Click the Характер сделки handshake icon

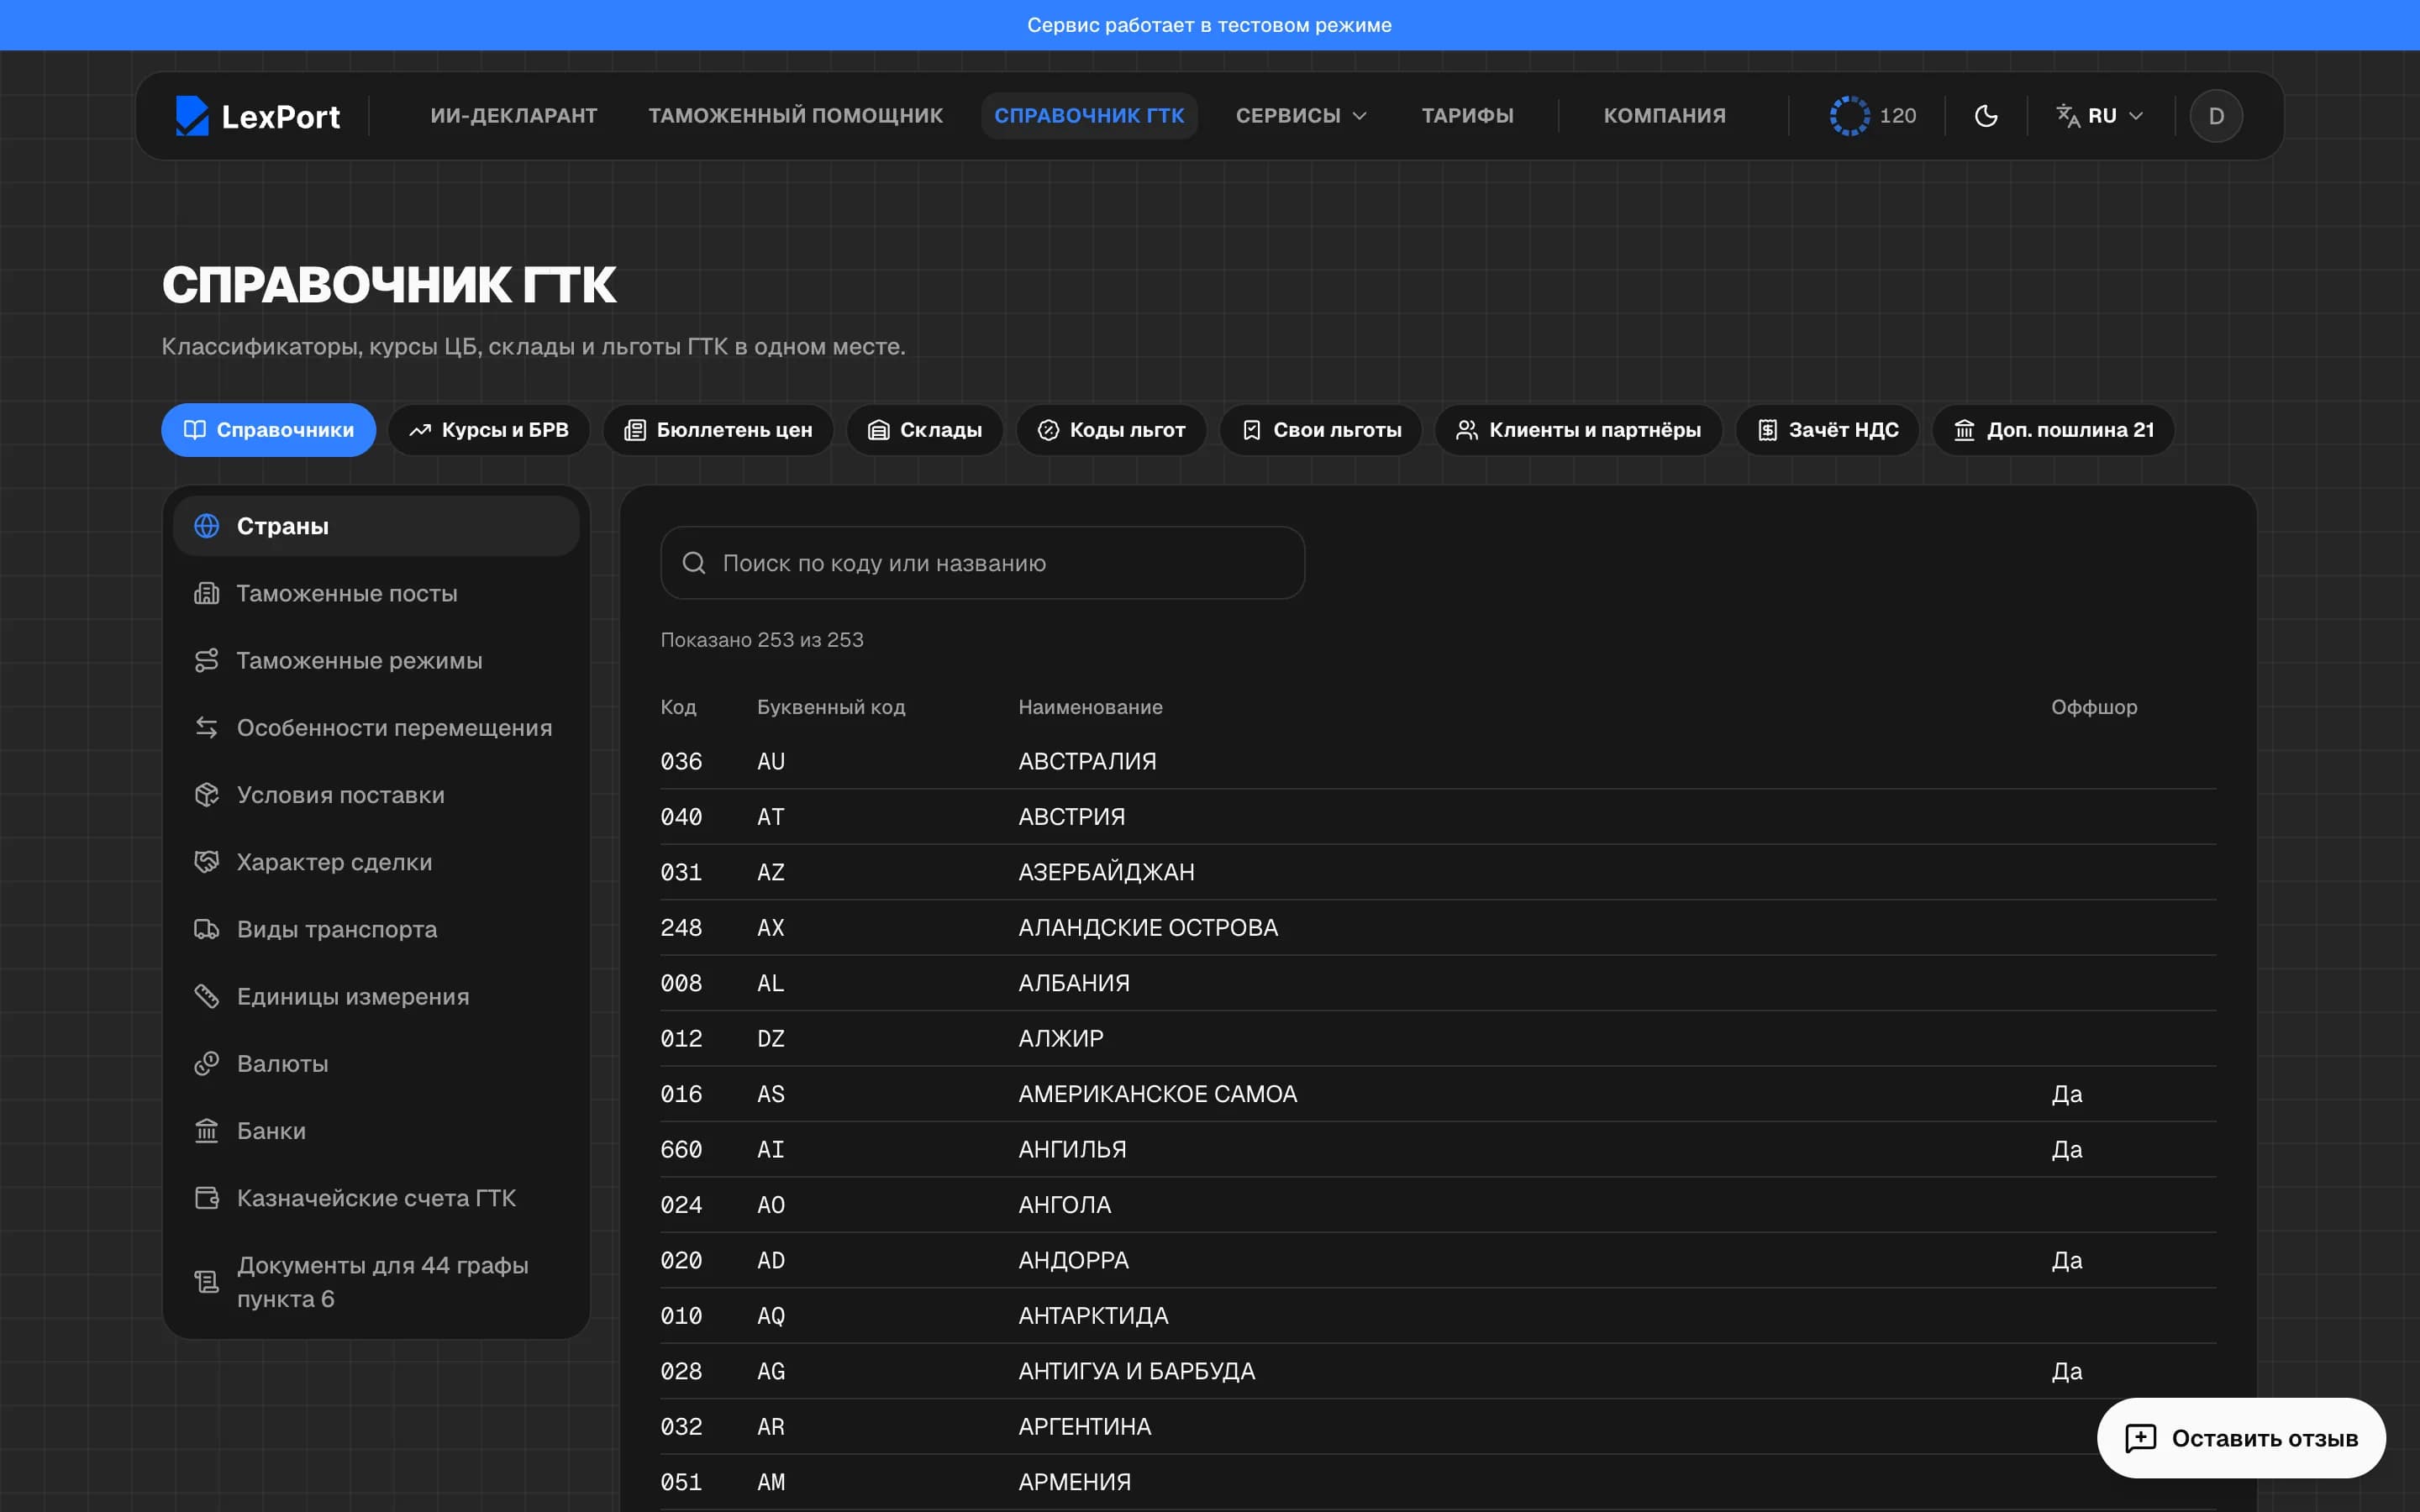206,861
